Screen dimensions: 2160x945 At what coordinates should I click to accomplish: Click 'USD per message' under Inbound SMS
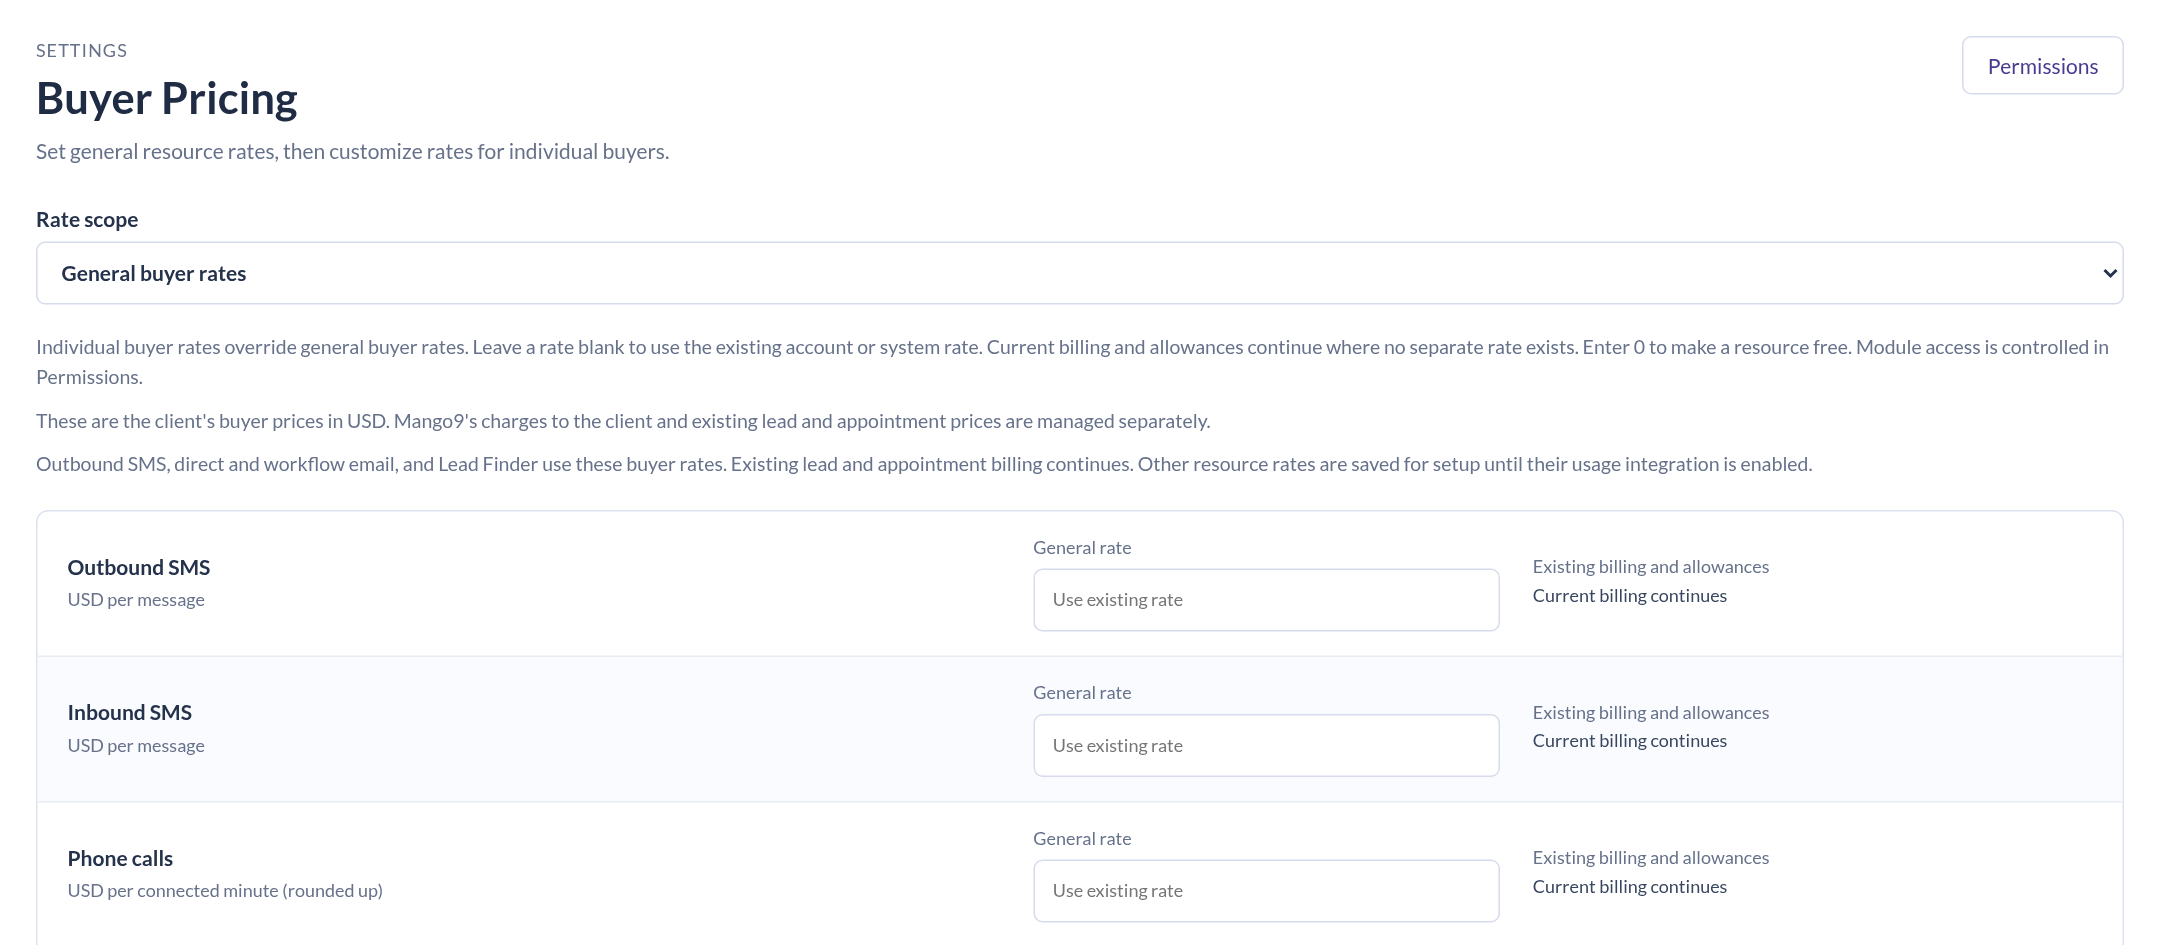(x=136, y=745)
